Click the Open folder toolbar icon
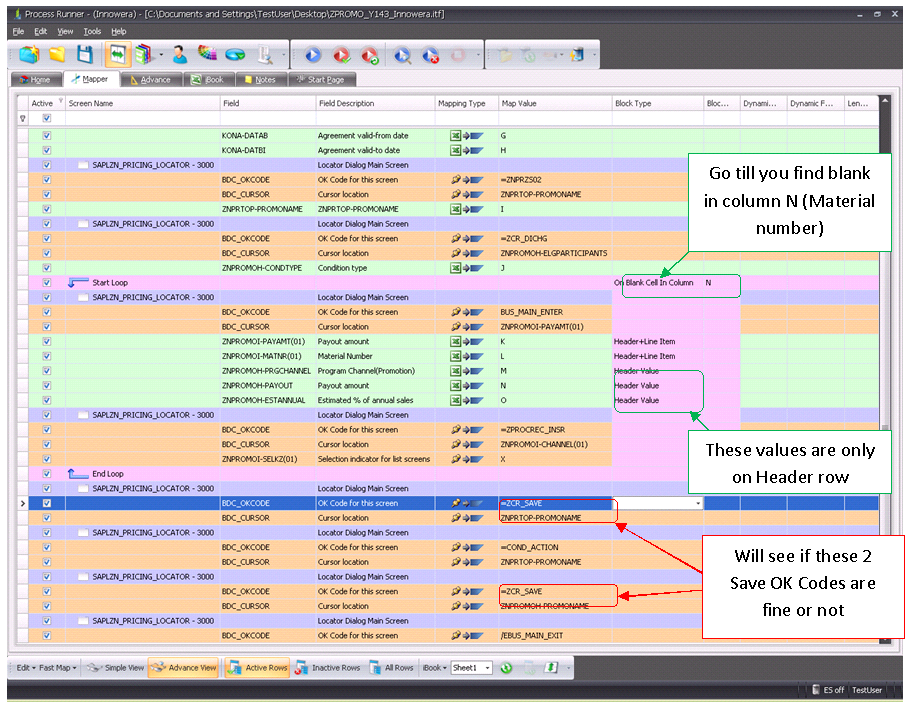 [57, 55]
